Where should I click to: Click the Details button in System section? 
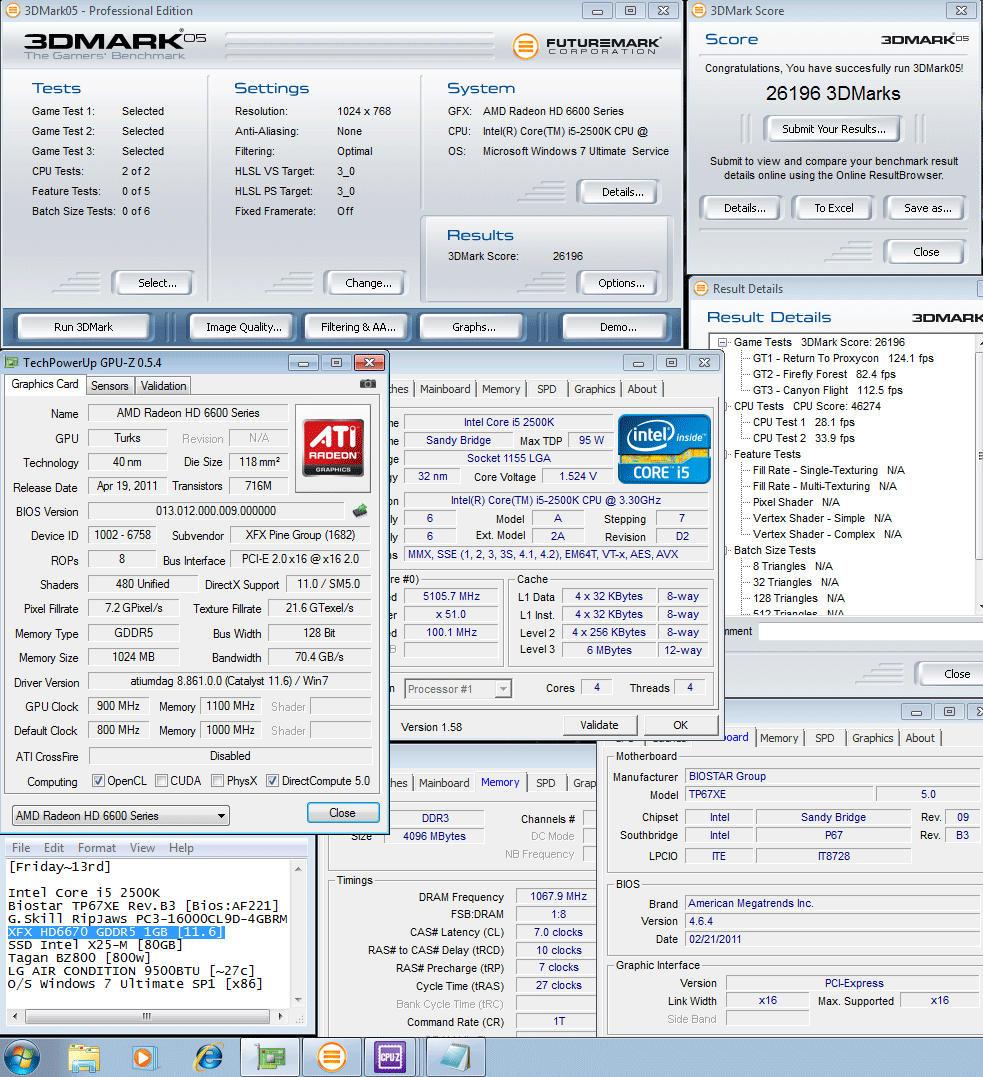(x=622, y=192)
